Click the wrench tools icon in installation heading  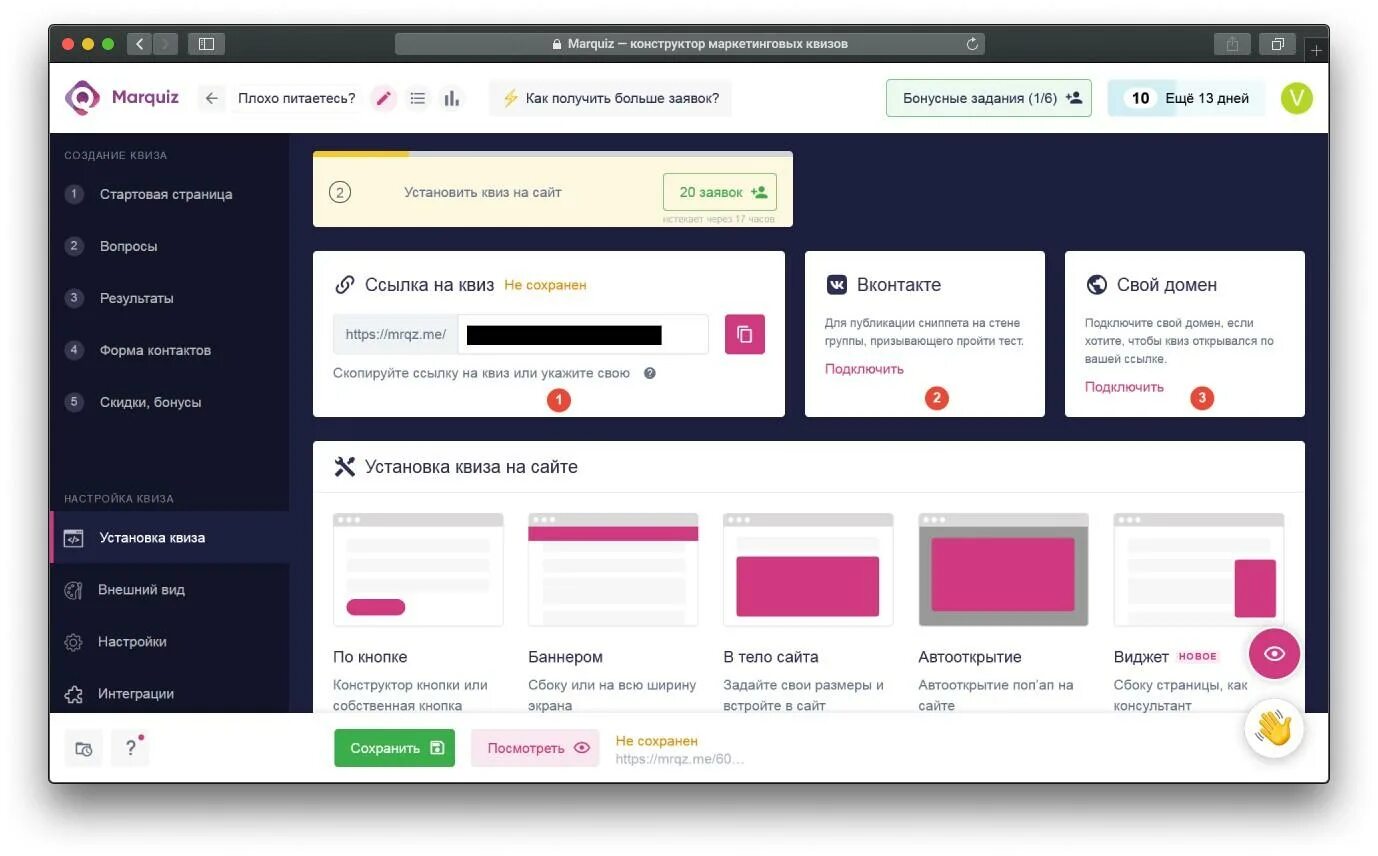click(x=345, y=467)
